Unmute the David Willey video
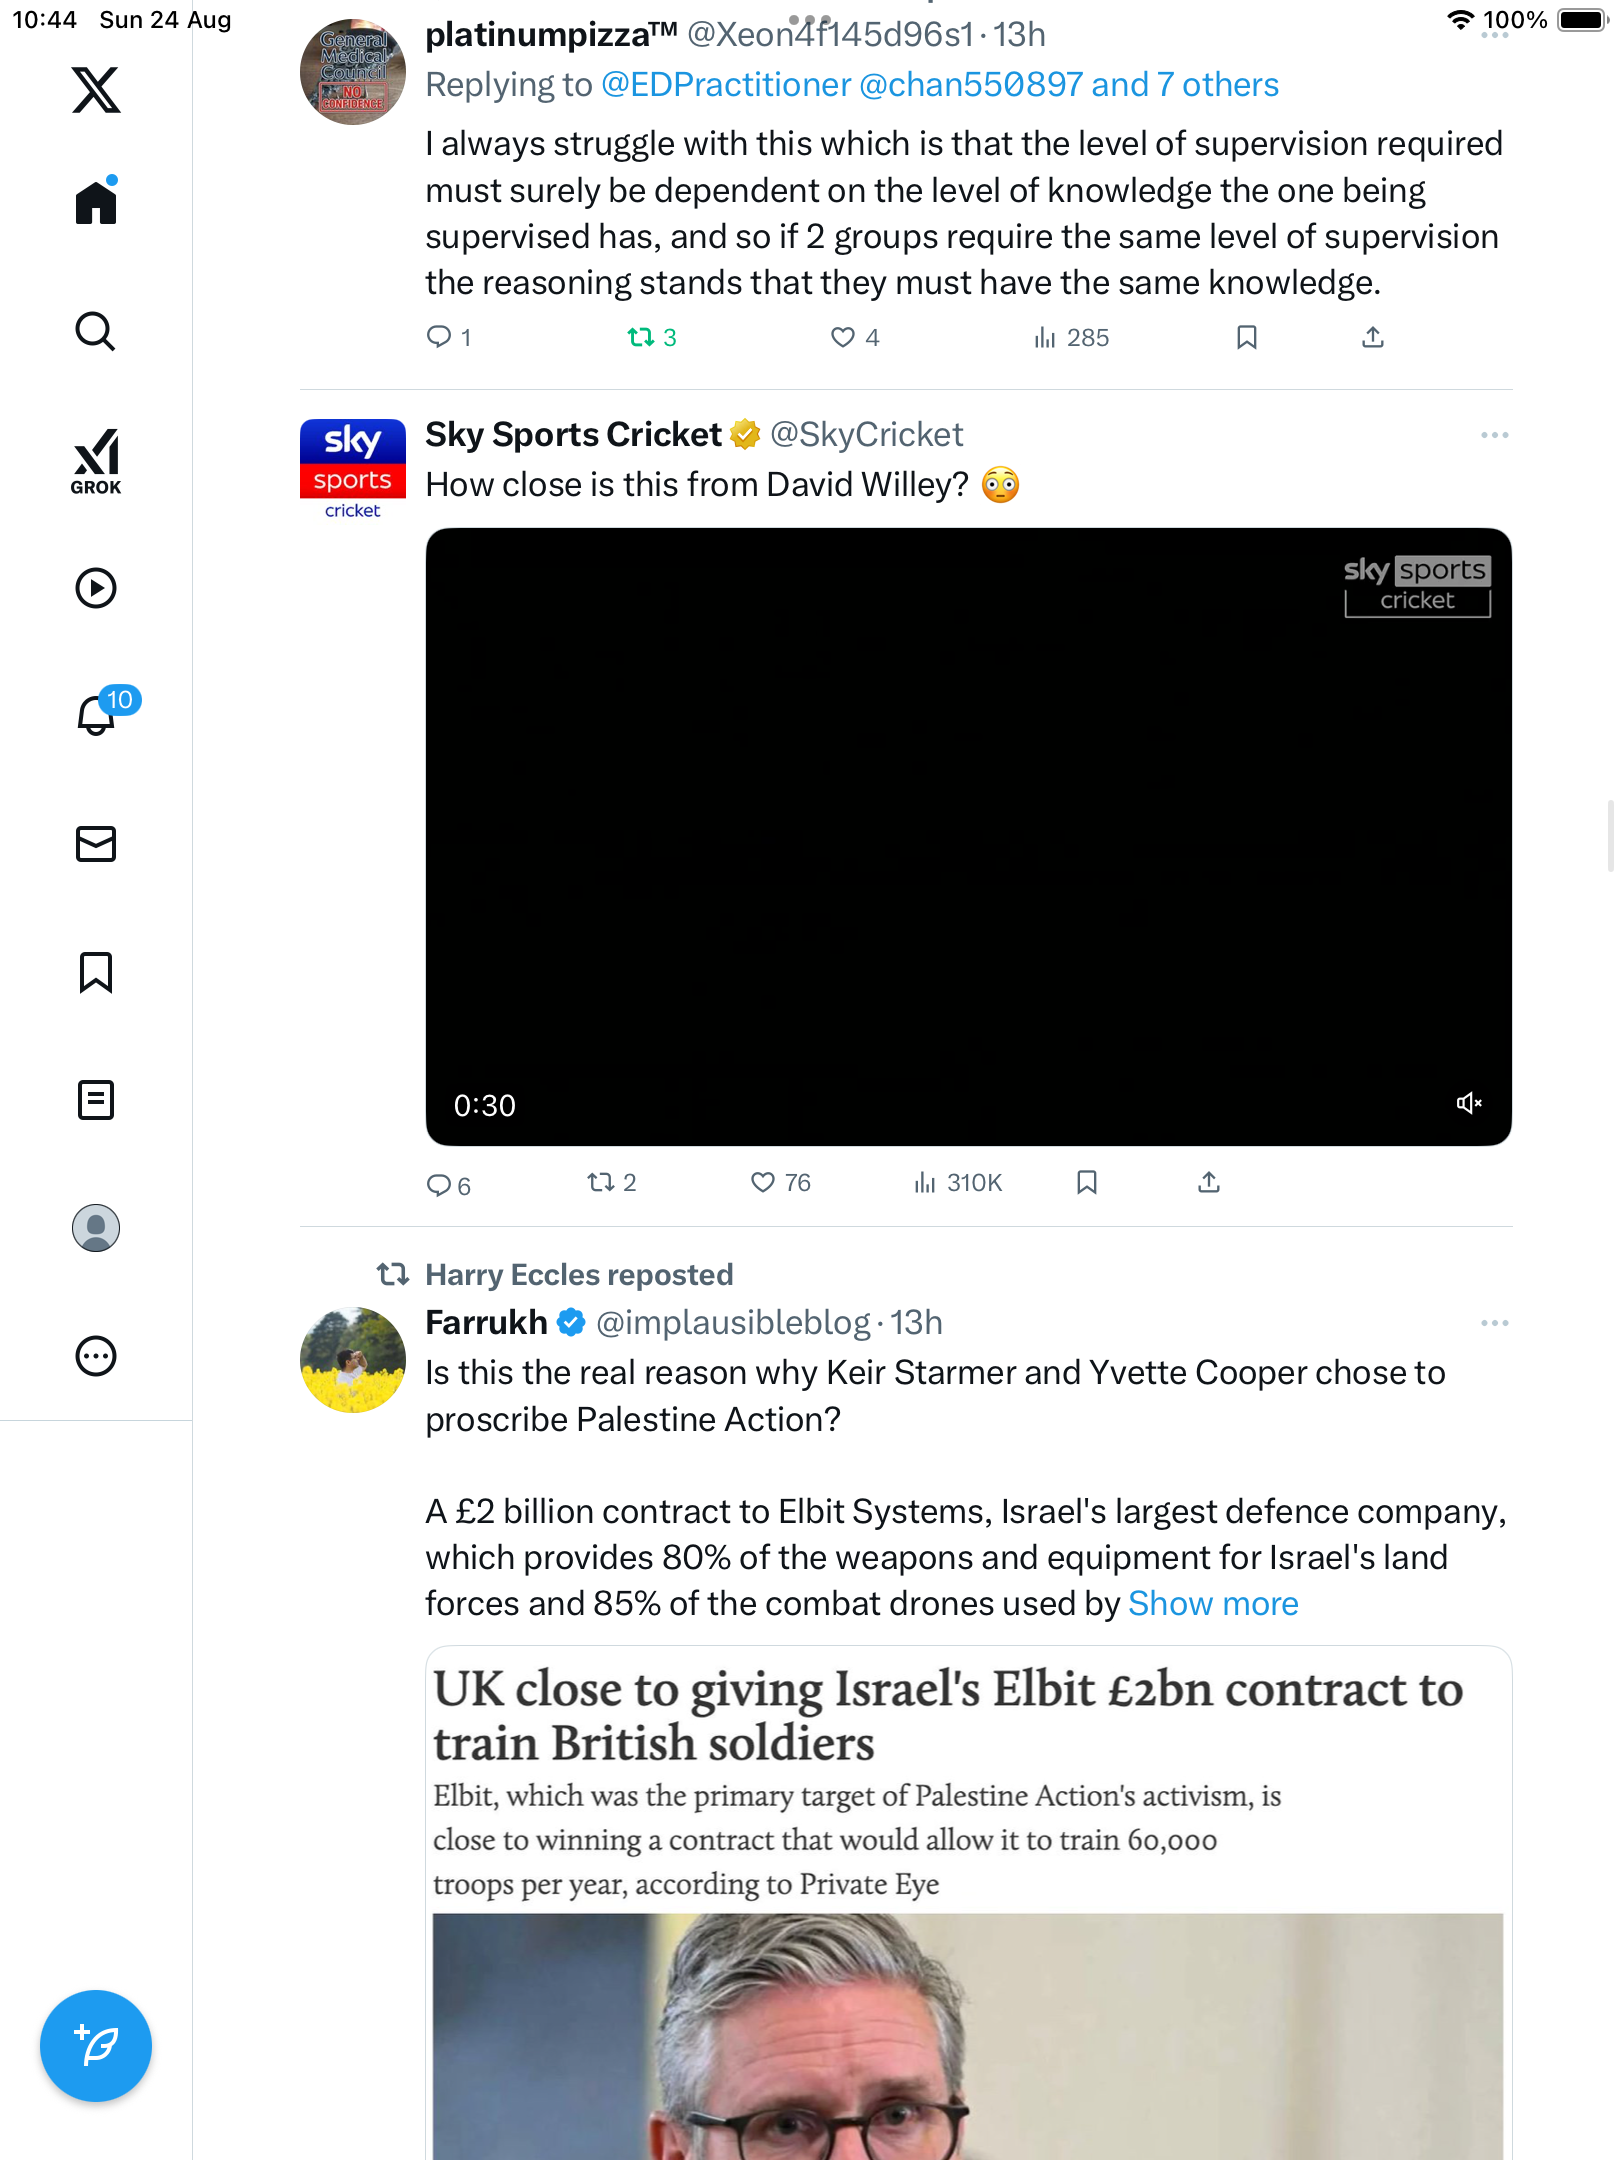This screenshot has width=1620, height=2160. click(x=1468, y=1103)
